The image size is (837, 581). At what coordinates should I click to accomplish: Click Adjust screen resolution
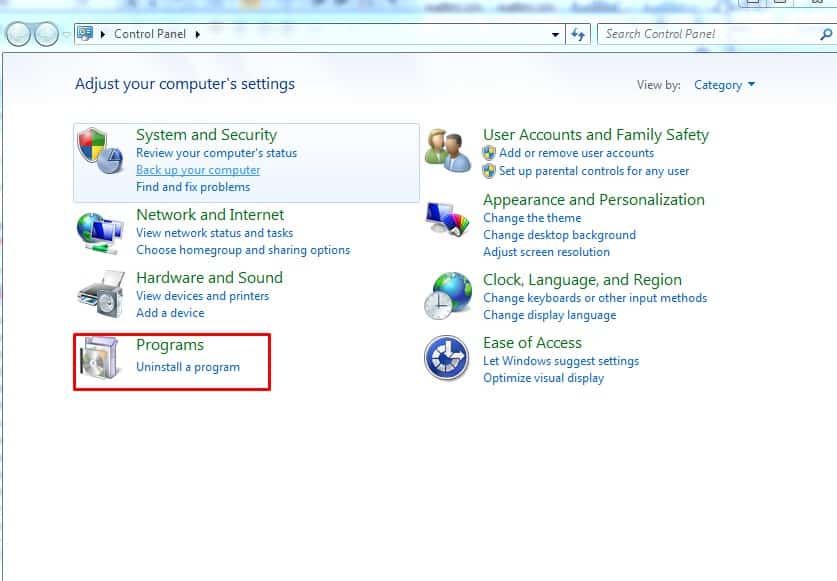(x=546, y=252)
